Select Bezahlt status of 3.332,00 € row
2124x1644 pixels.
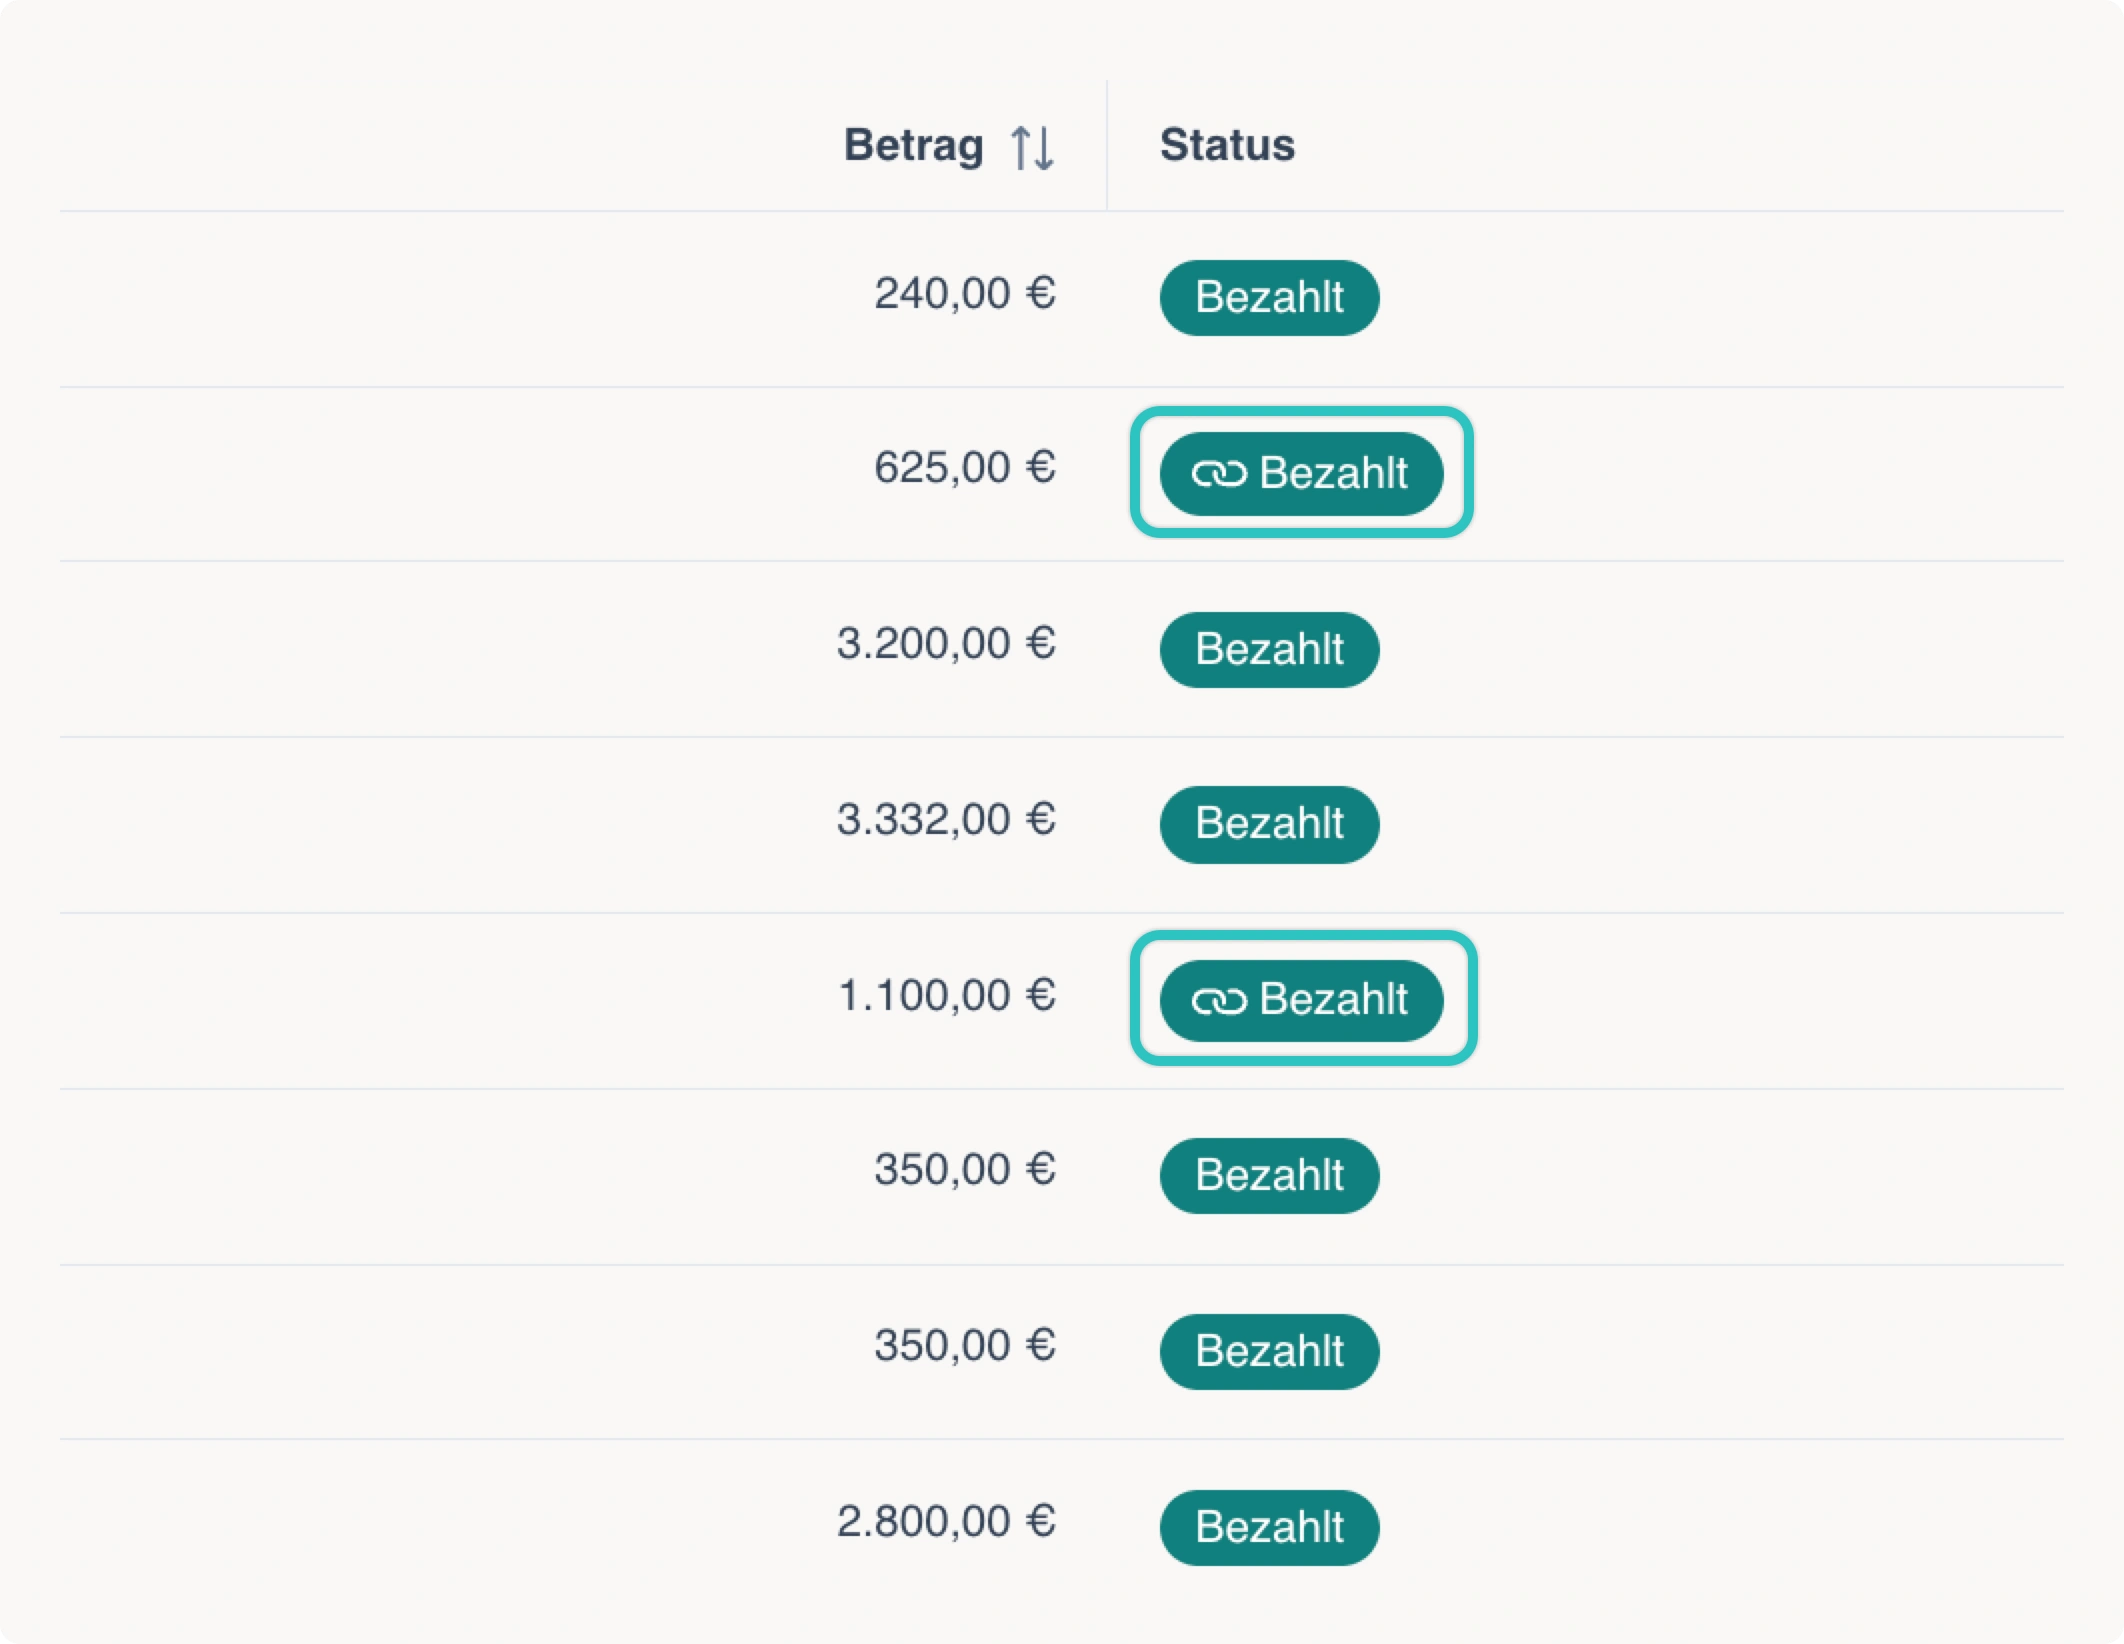[x=1269, y=824]
